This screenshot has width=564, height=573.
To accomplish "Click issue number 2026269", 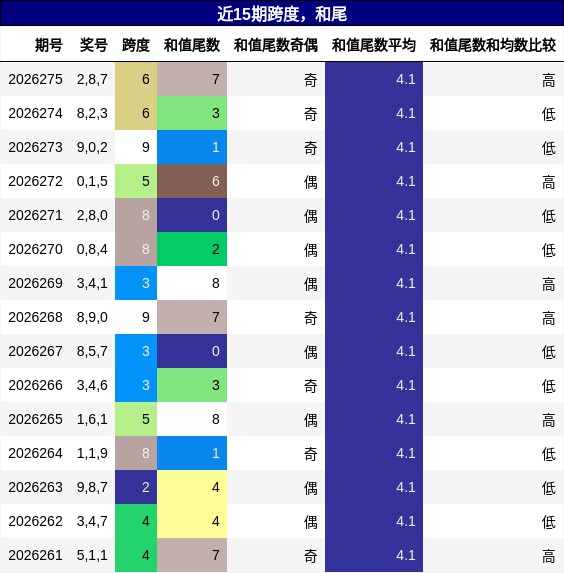I will (35, 283).
